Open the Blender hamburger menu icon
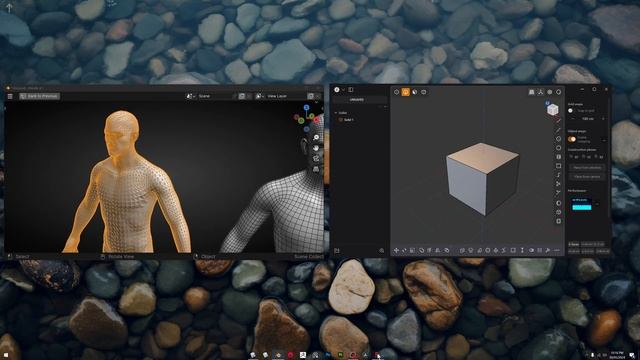Viewport: 640px width, 360px height. (x=10, y=96)
